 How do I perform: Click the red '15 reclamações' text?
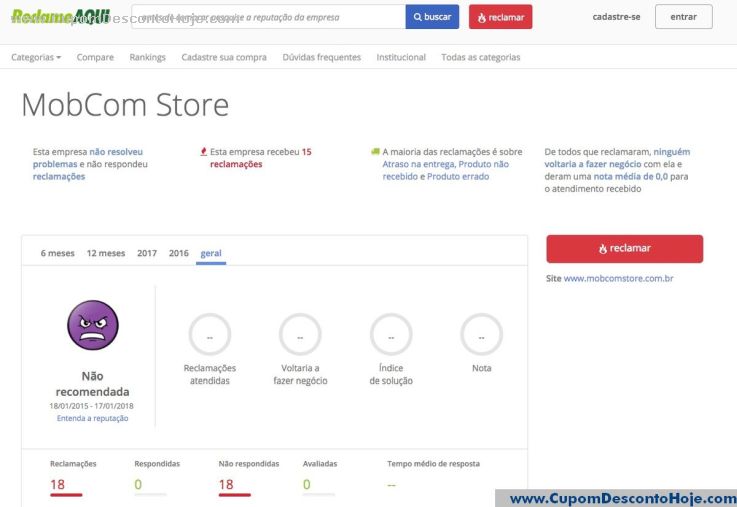pos(260,158)
